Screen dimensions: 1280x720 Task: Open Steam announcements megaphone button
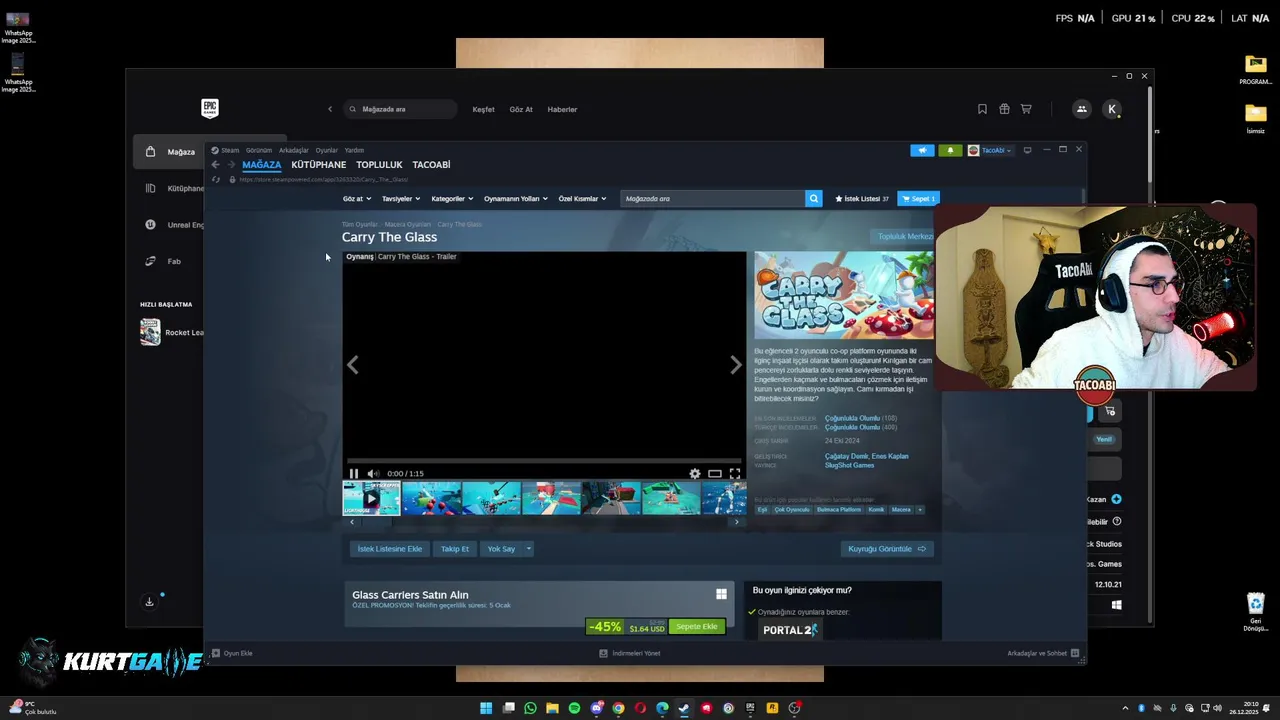[x=922, y=150]
